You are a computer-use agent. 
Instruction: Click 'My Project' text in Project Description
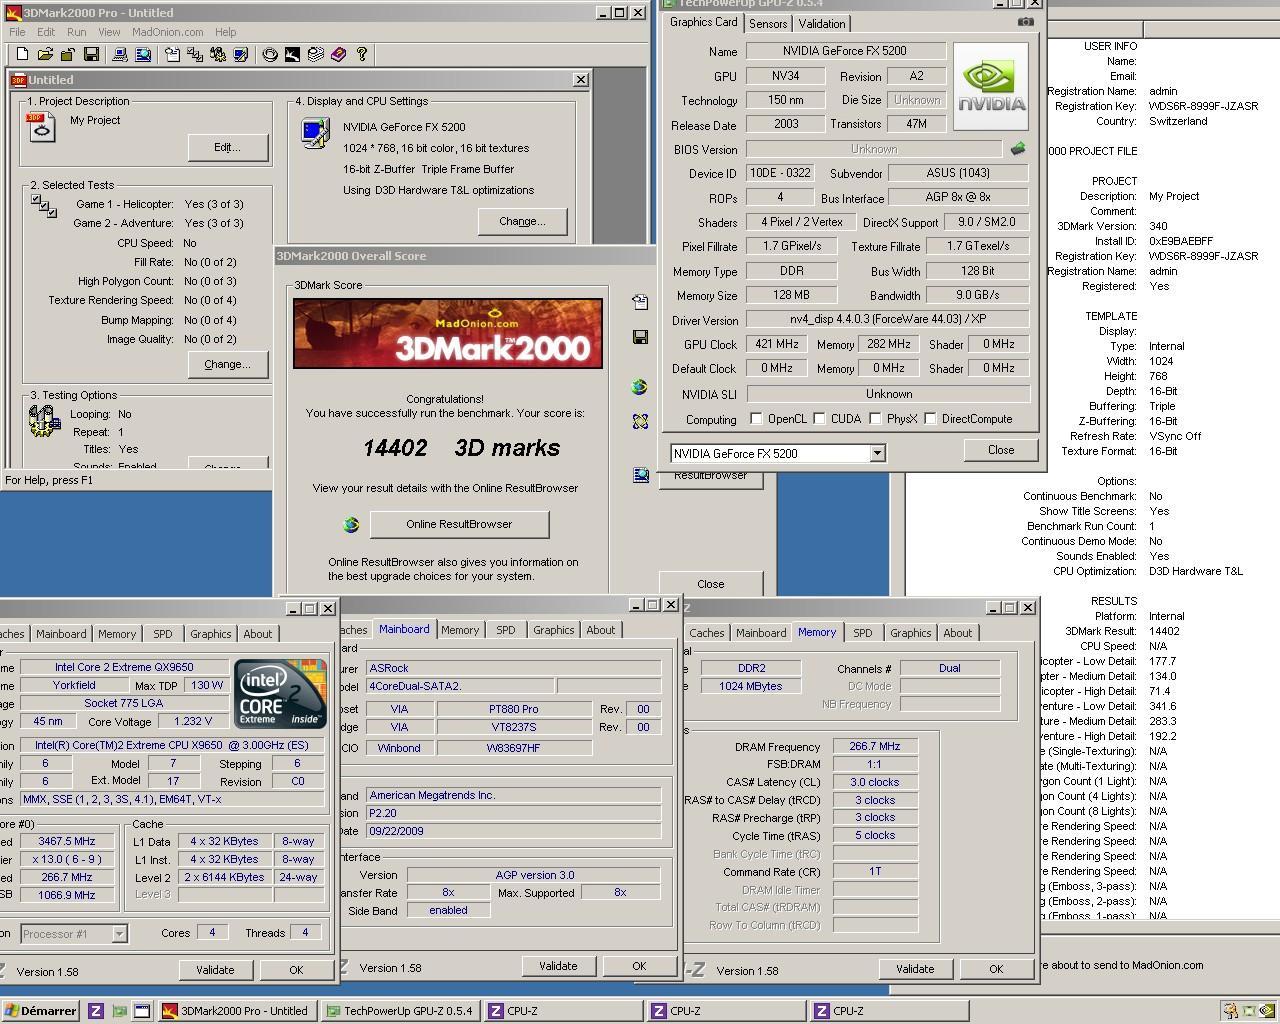pyautogui.click(x=95, y=120)
